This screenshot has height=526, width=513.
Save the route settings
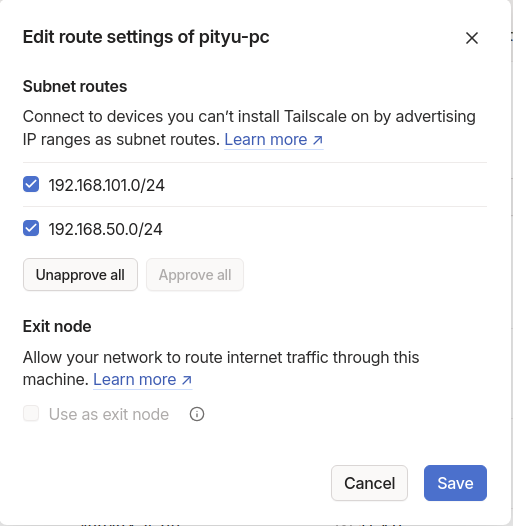455,483
